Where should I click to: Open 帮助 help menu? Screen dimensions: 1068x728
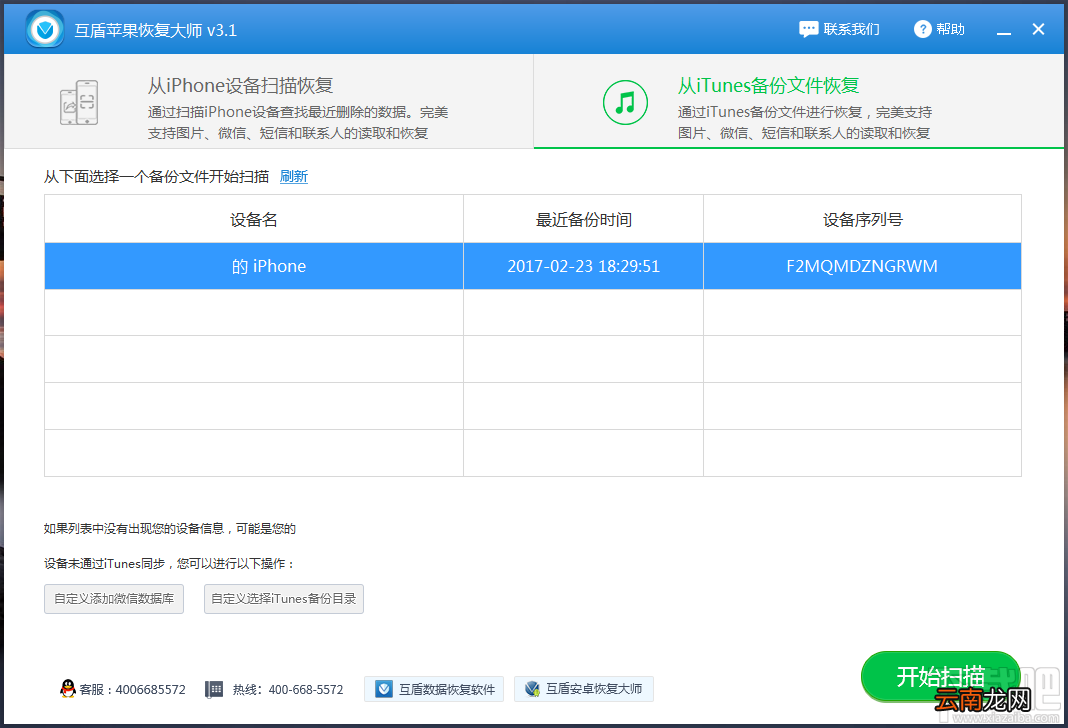point(939,29)
